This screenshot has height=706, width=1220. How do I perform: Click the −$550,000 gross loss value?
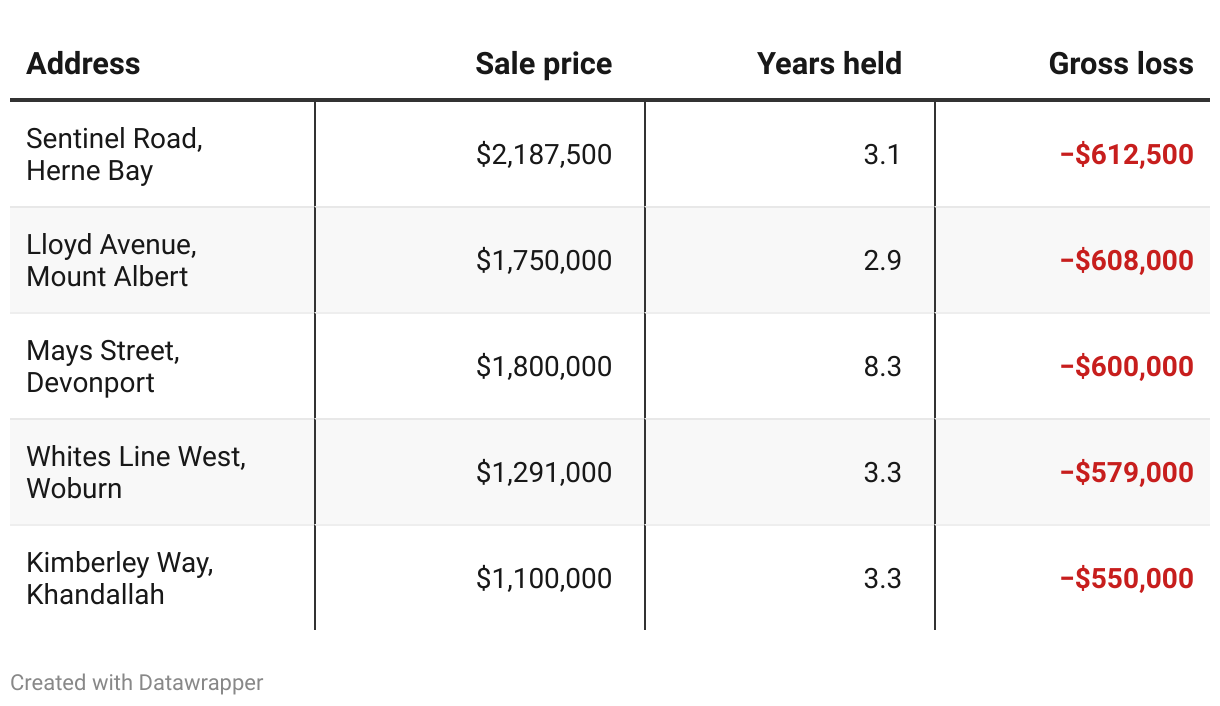pos(1126,579)
